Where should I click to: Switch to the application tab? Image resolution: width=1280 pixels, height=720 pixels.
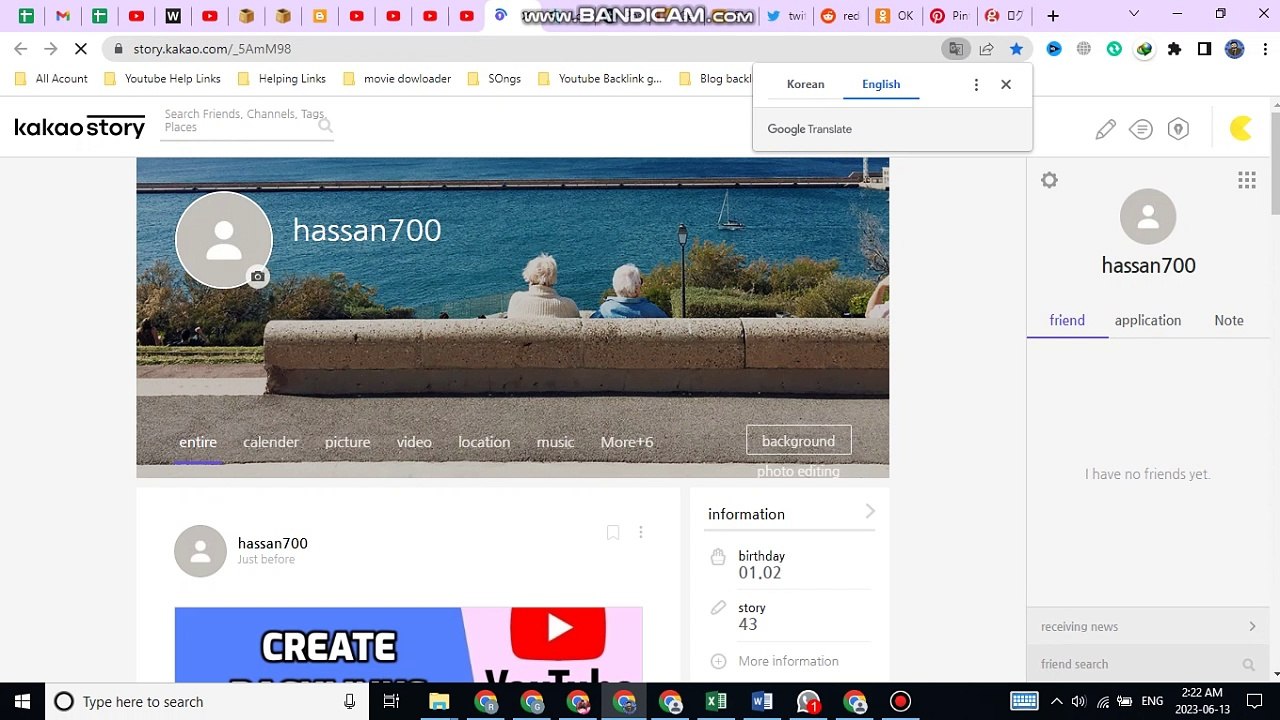click(1148, 320)
